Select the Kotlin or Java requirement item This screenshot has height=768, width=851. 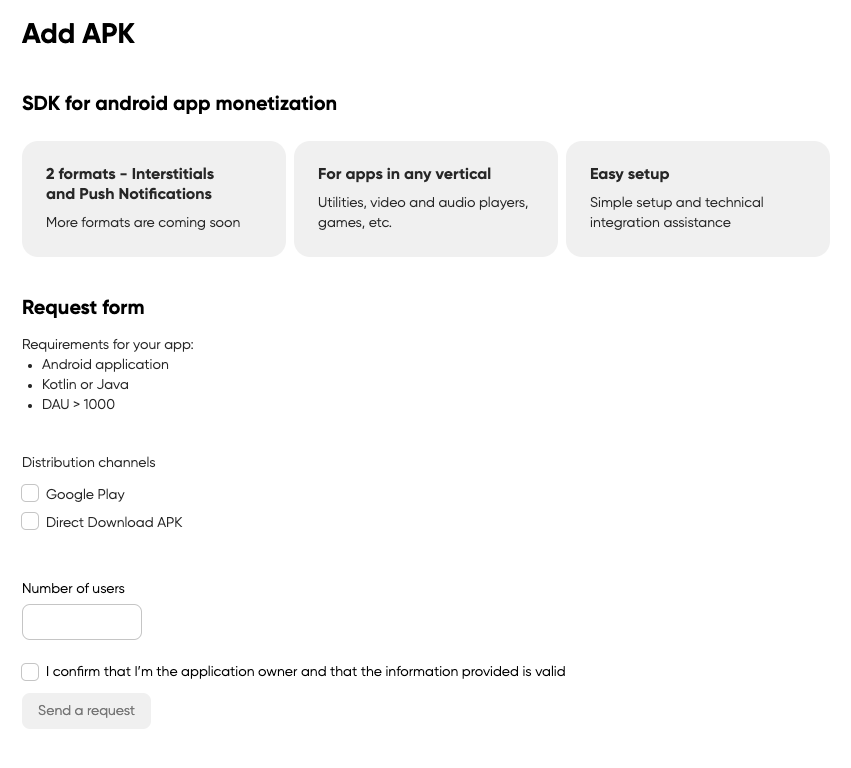coord(85,385)
